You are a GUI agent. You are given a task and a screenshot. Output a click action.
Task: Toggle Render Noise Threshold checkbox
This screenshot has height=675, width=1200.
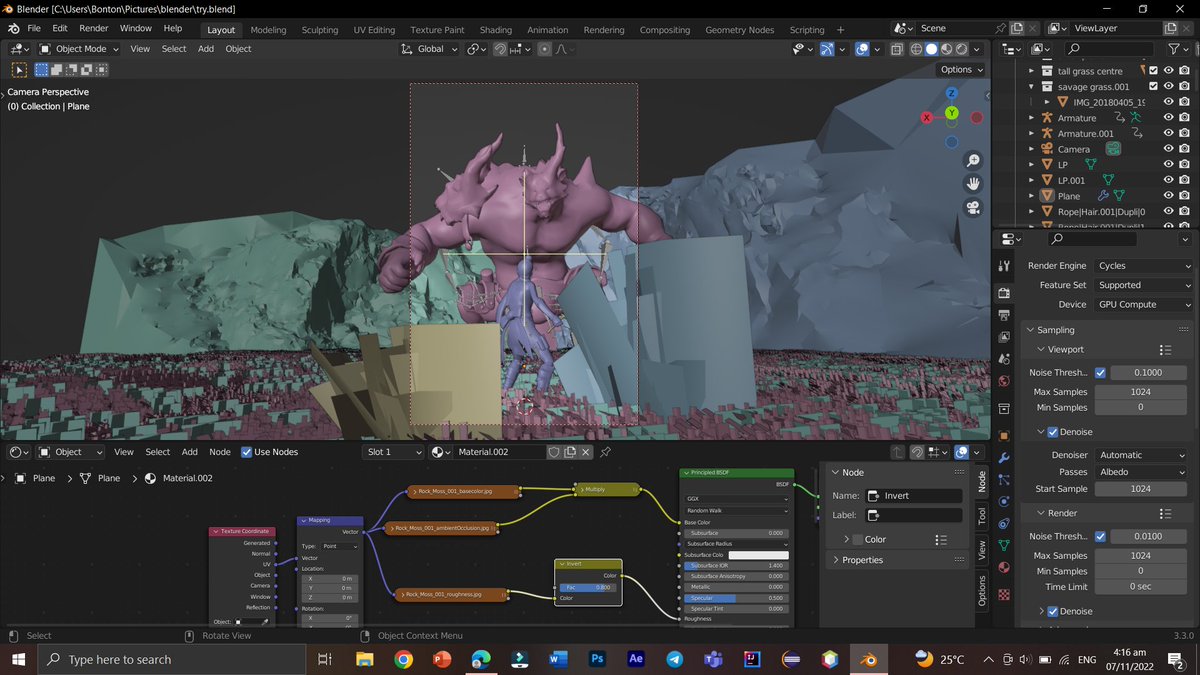pos(1101,536)
